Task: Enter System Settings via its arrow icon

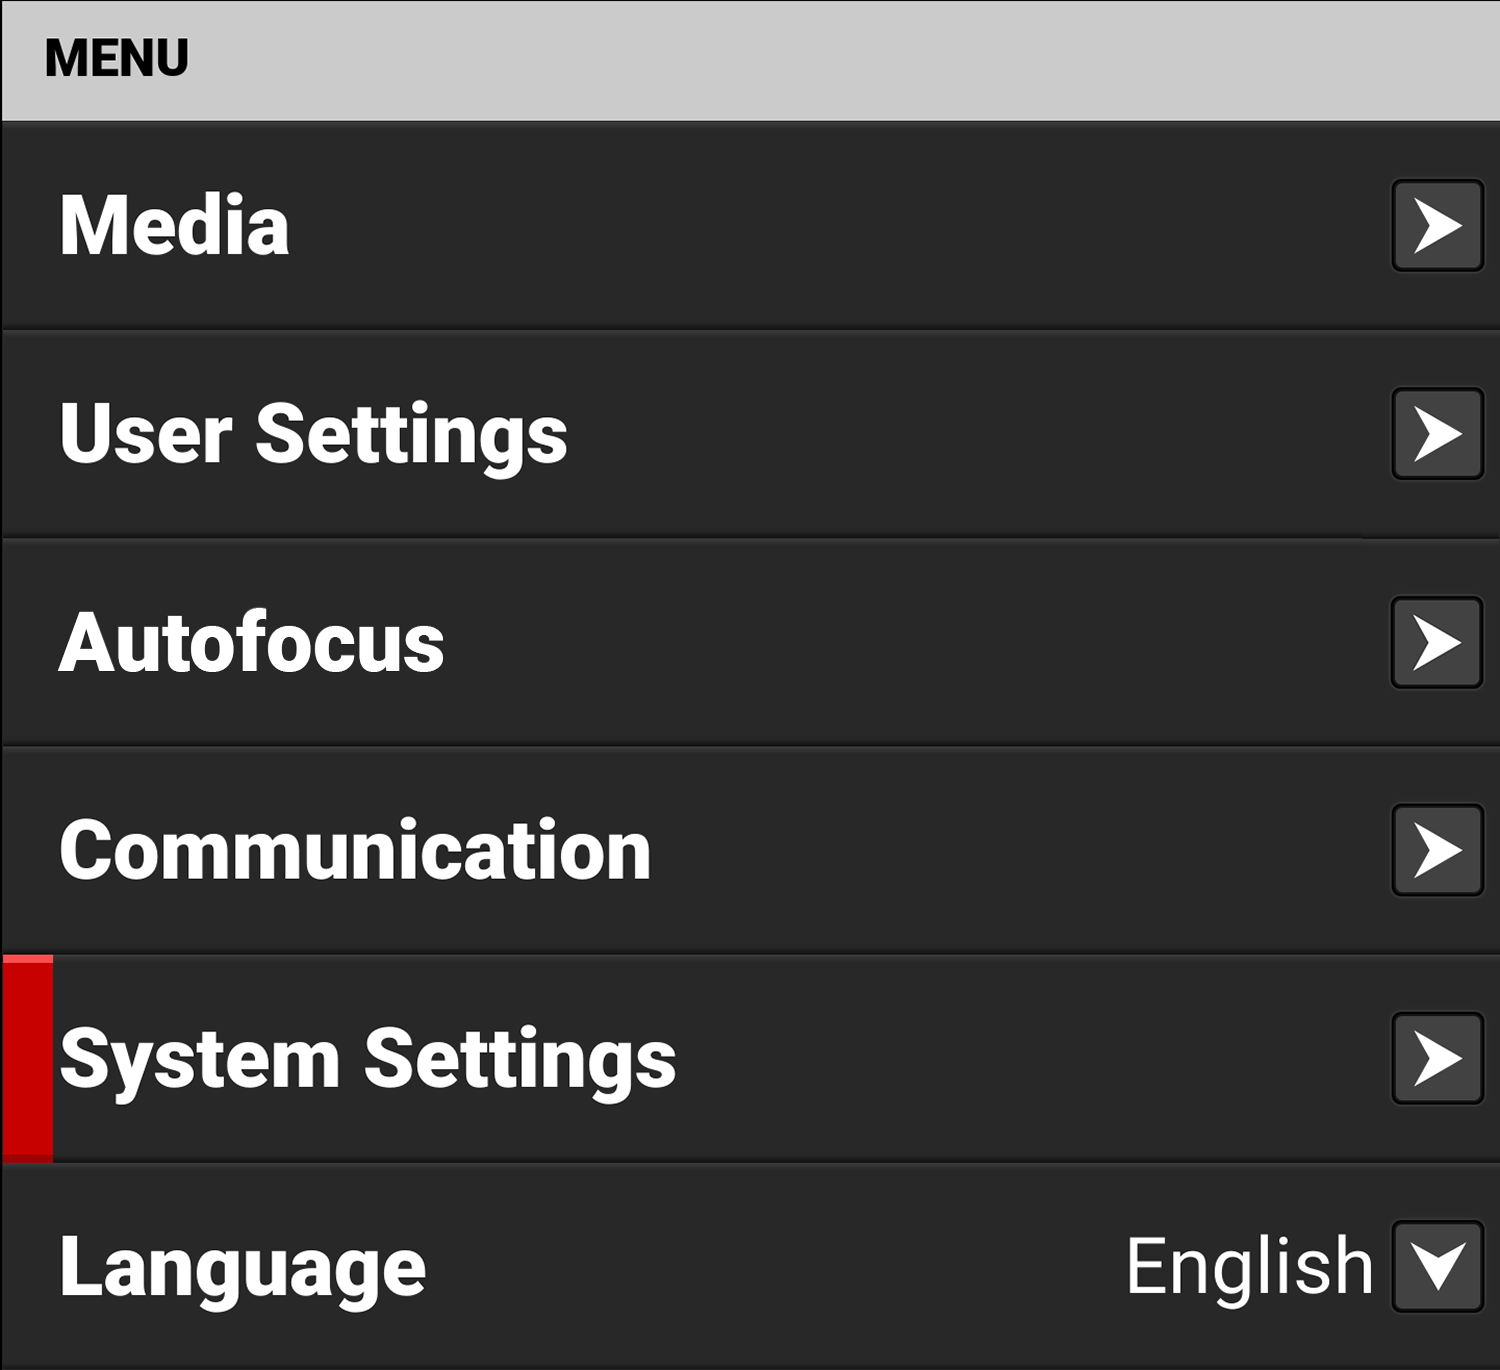Action: click(1437, 1058)
